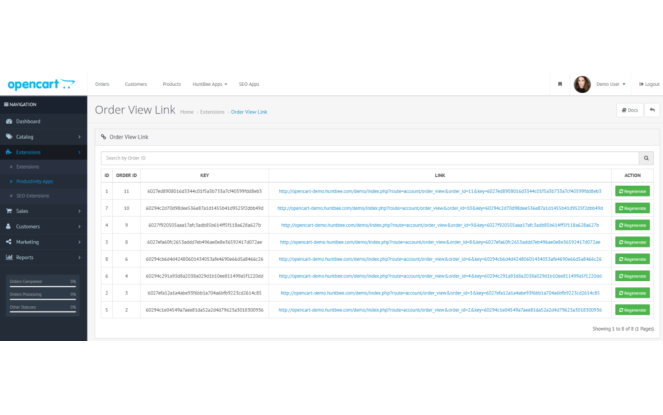Open the Docs button

[630, 110]
